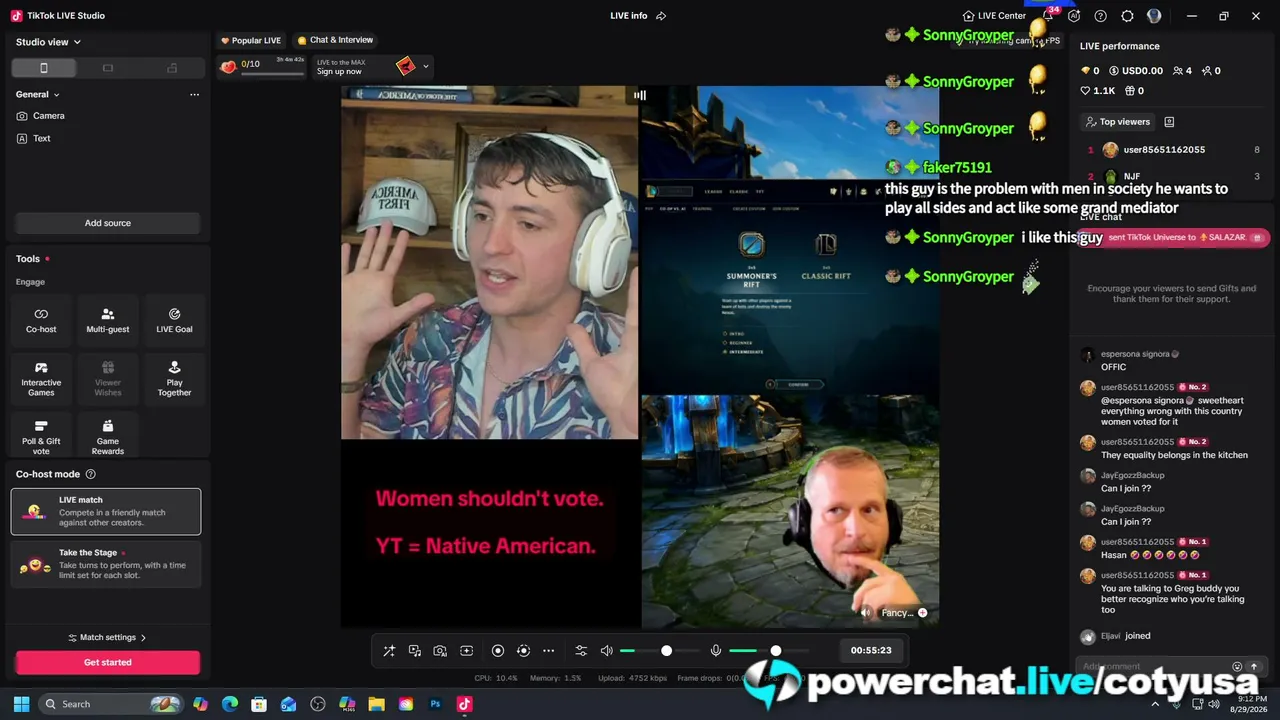Select portrait phone layout view
1280x720 pixels.
[x=44, y=68]
